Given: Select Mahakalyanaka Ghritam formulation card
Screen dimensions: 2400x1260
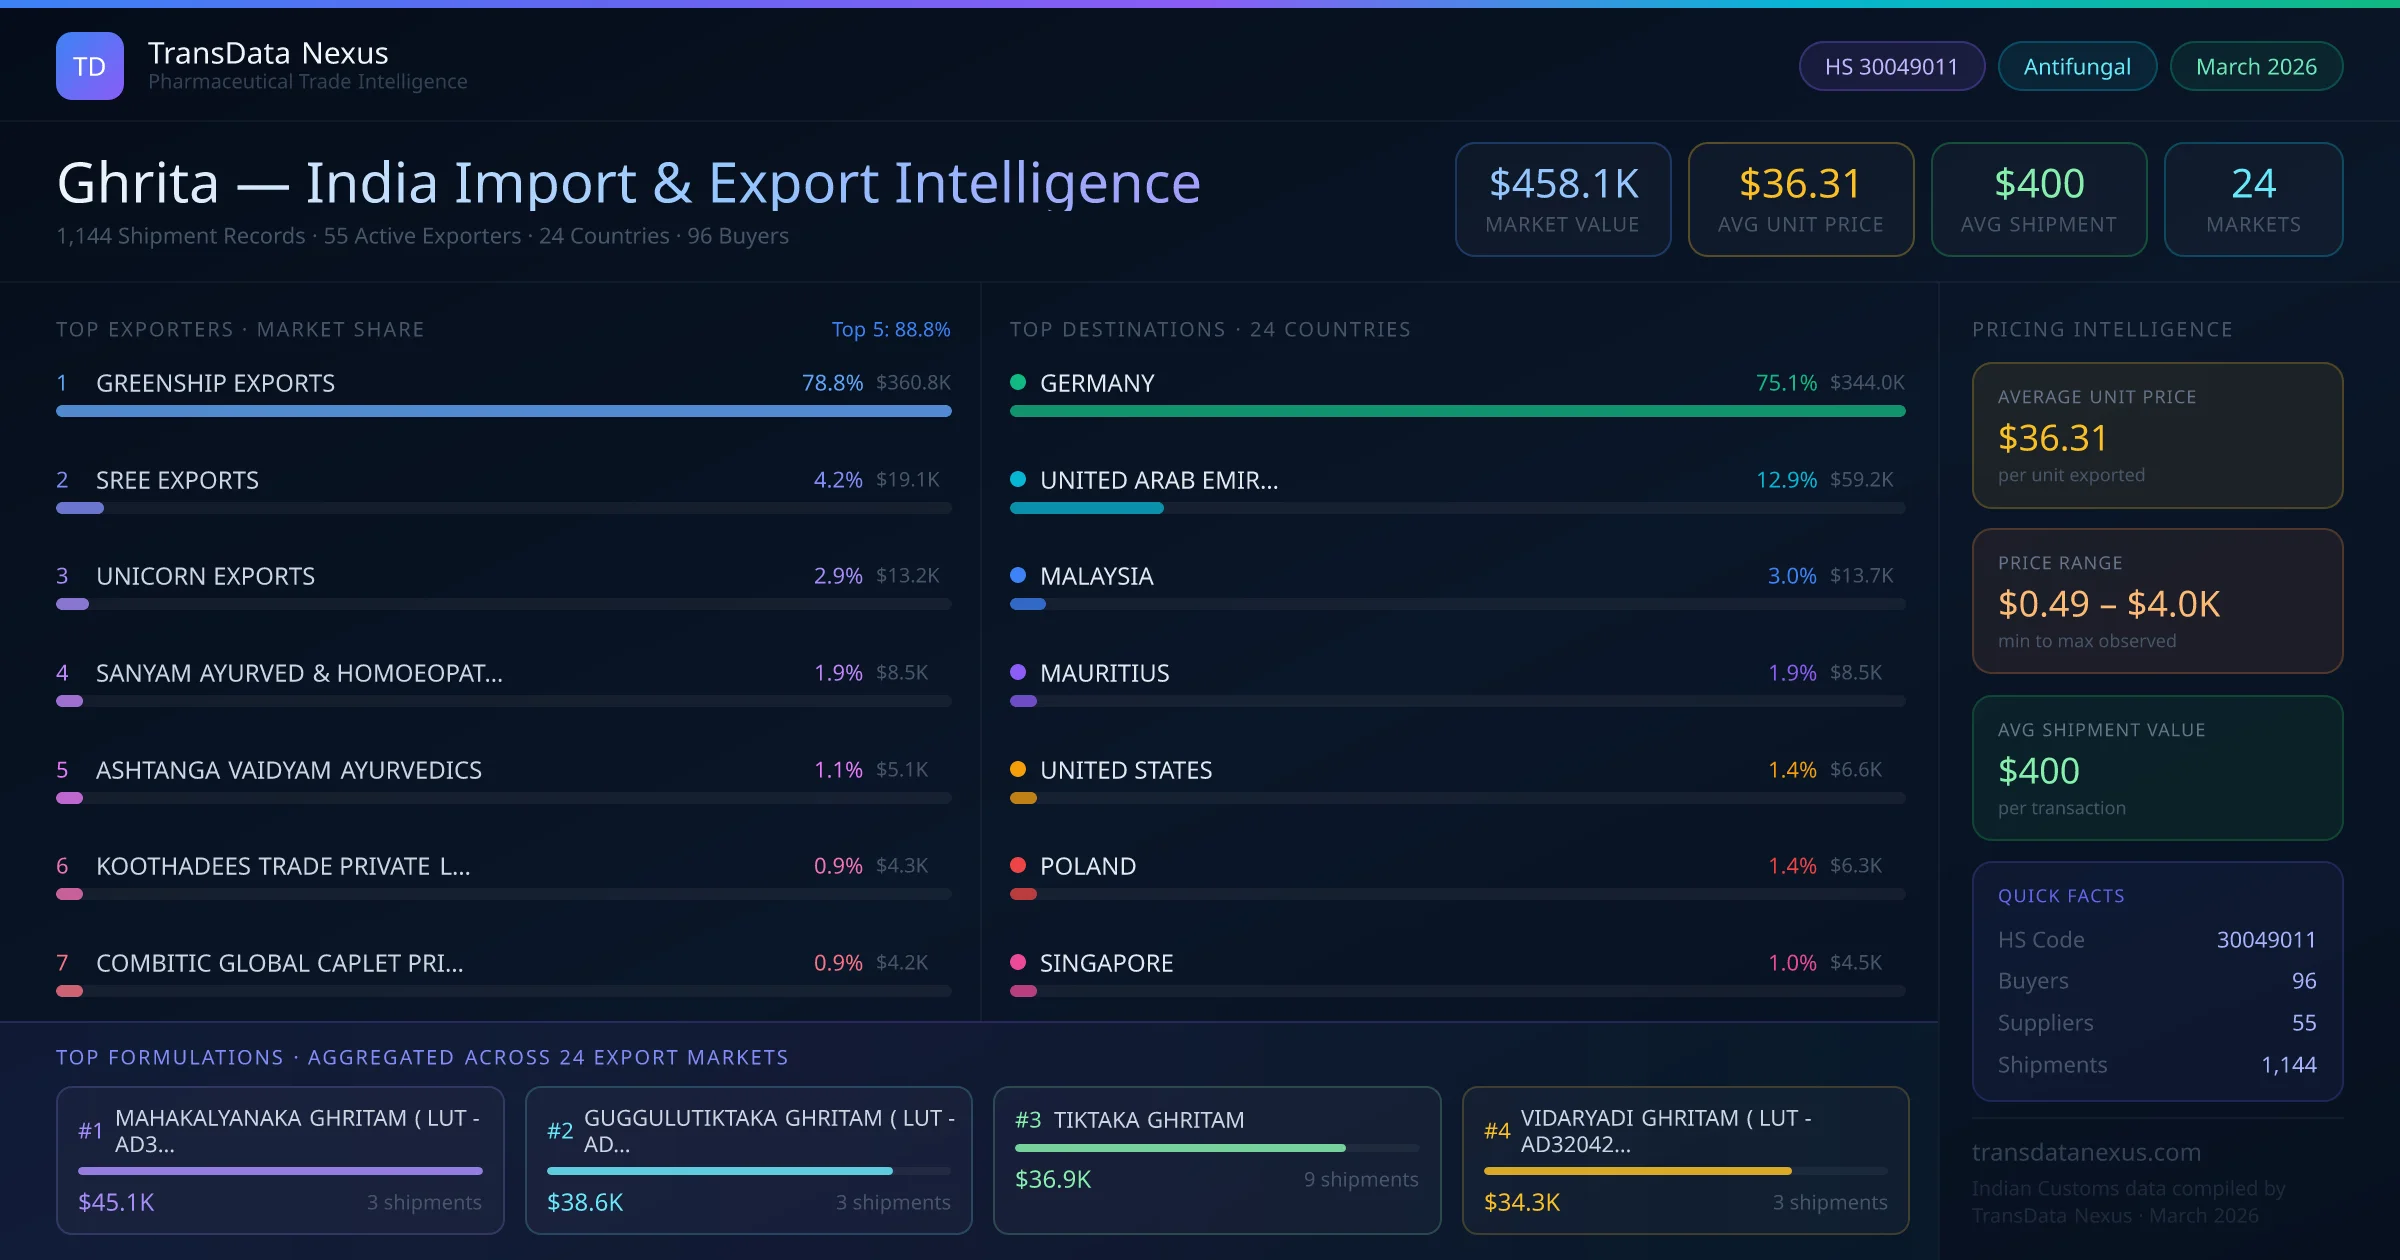Looking at the screenshot, I should pos(280,1160).
